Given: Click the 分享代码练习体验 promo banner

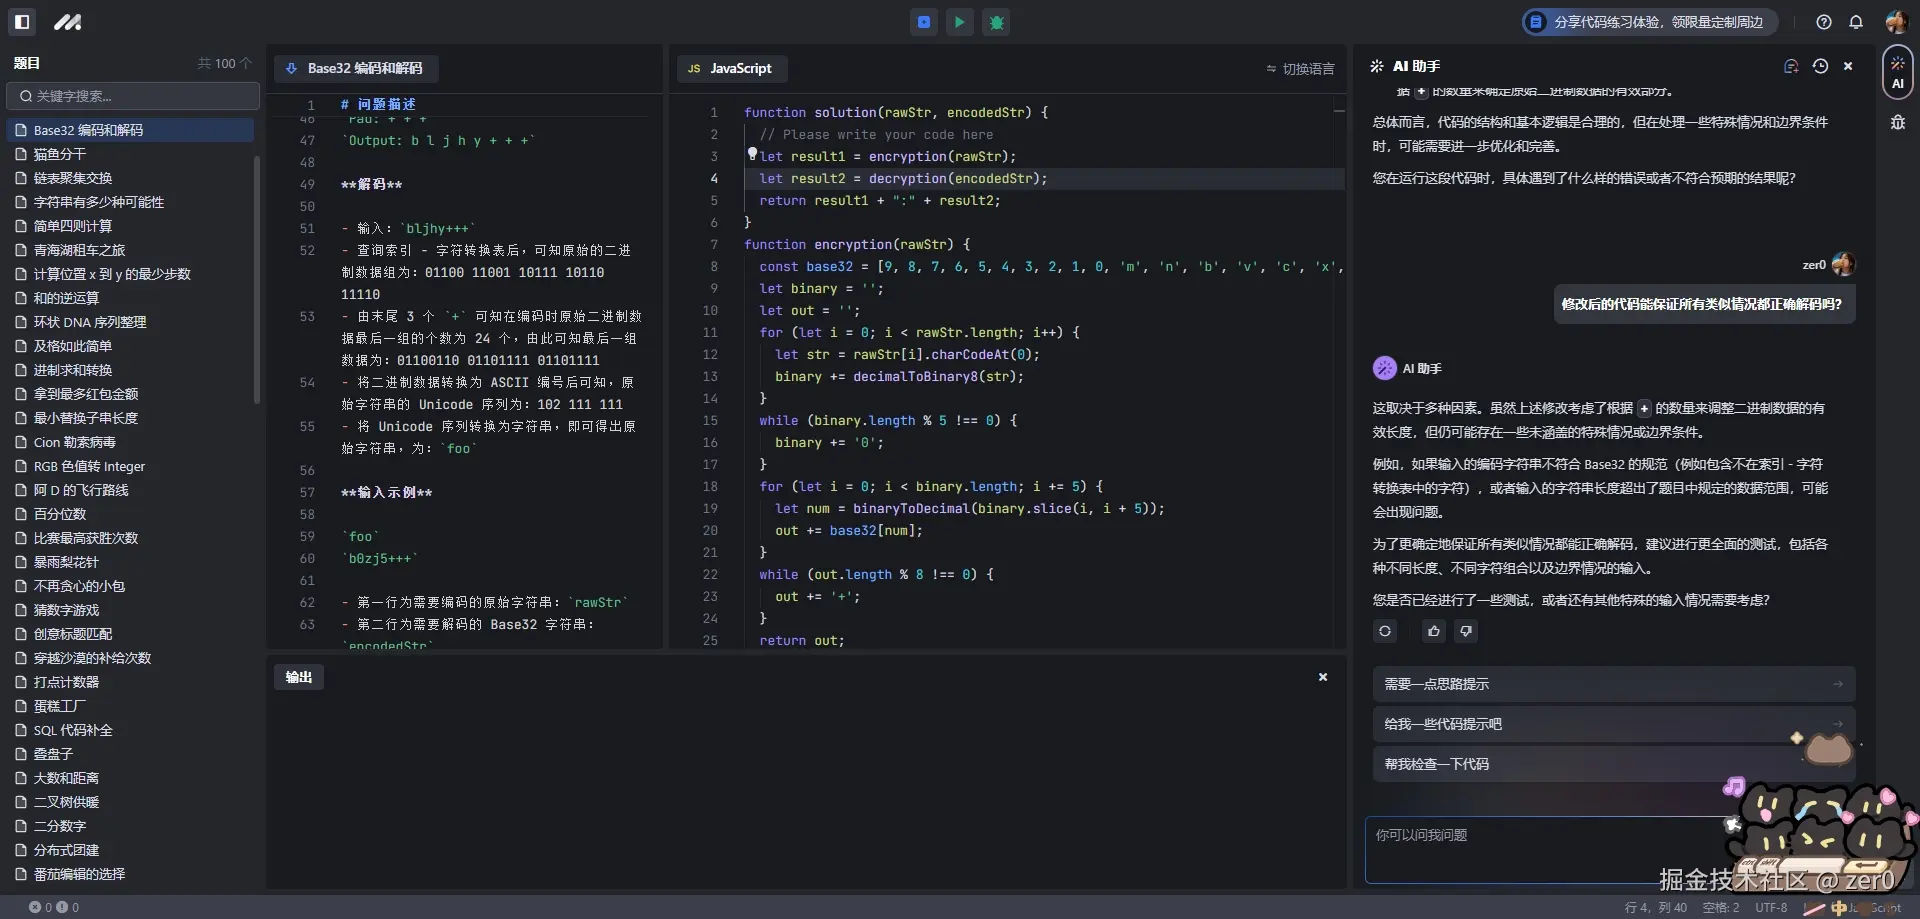Looking at the screenshot, I should (x=1649, y=22).
